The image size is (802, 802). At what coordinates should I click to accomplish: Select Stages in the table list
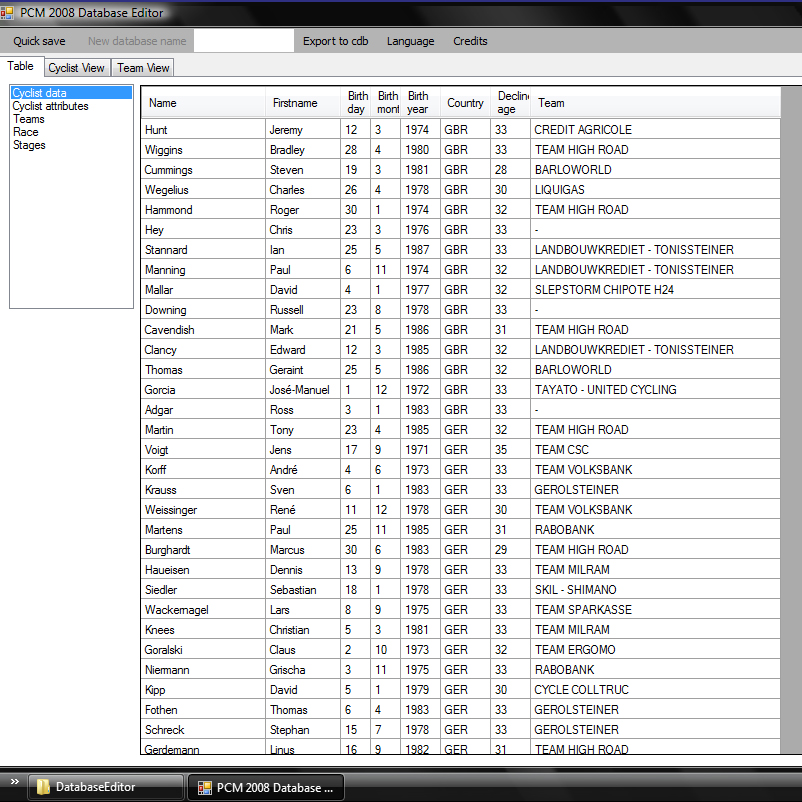29,145
